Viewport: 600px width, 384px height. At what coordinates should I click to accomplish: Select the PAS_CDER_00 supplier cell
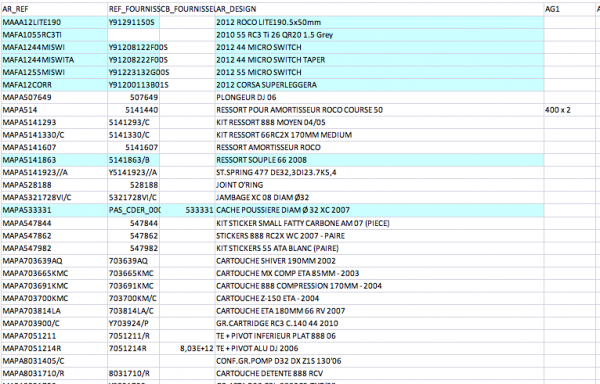(133, 210)
